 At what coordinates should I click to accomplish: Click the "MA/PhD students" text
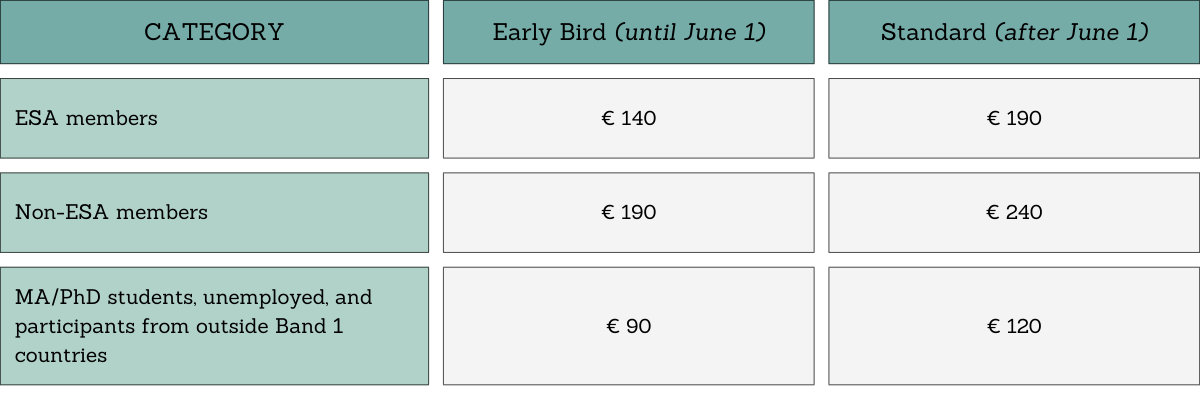click(x=93, y=298)
